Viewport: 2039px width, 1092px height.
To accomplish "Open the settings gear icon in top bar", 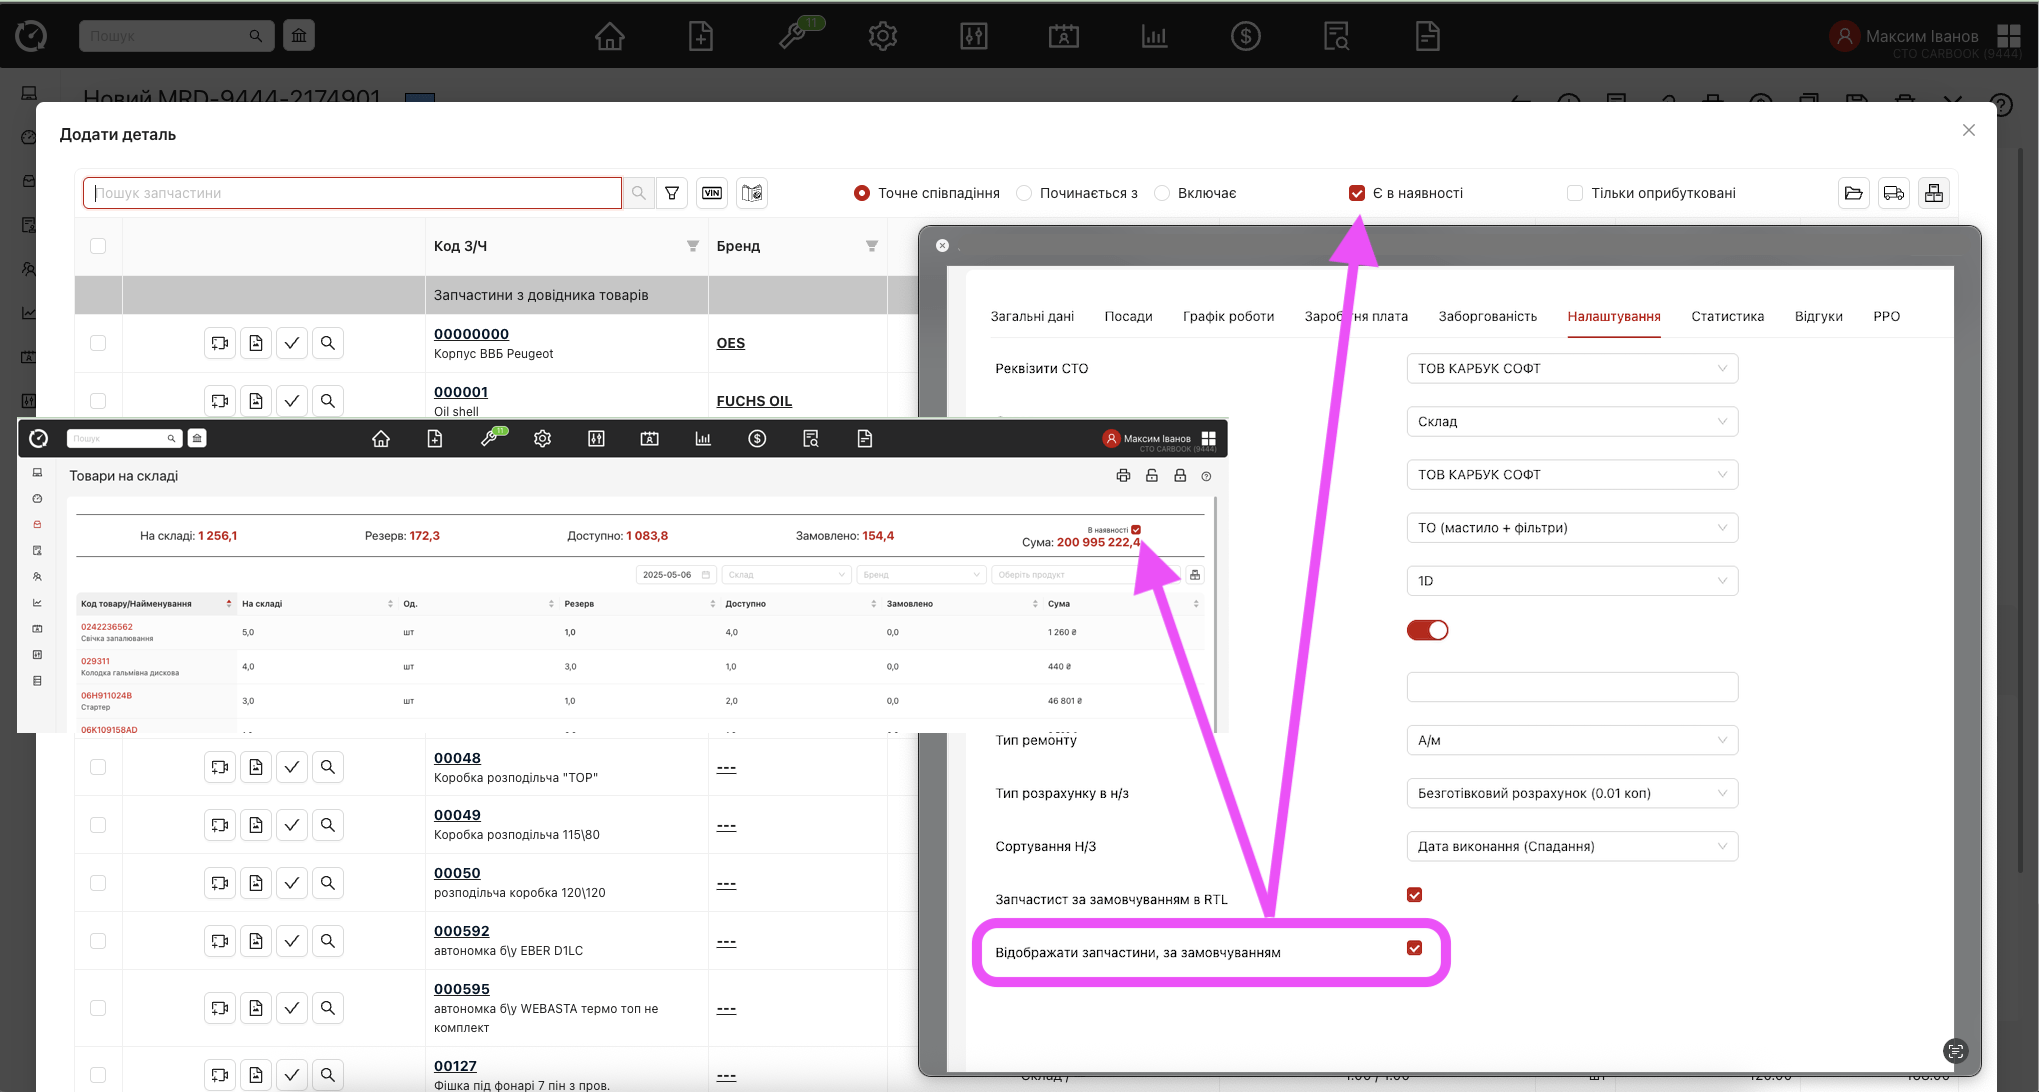I will [x=882, y=37].
